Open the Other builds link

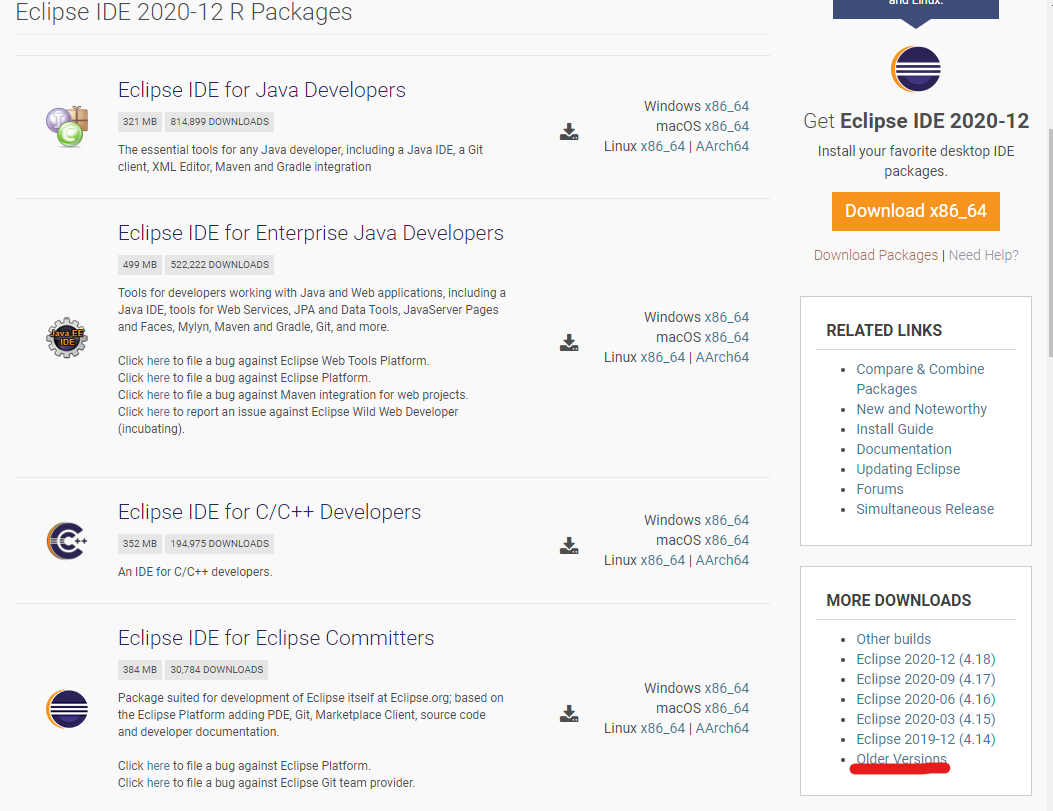tap(893, 639)
